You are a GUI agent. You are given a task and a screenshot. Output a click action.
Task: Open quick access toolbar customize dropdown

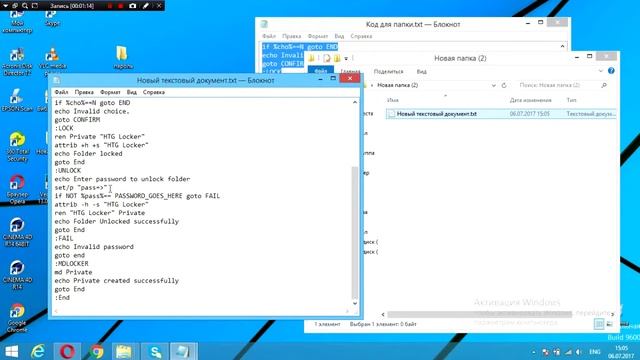click(346, 58)
